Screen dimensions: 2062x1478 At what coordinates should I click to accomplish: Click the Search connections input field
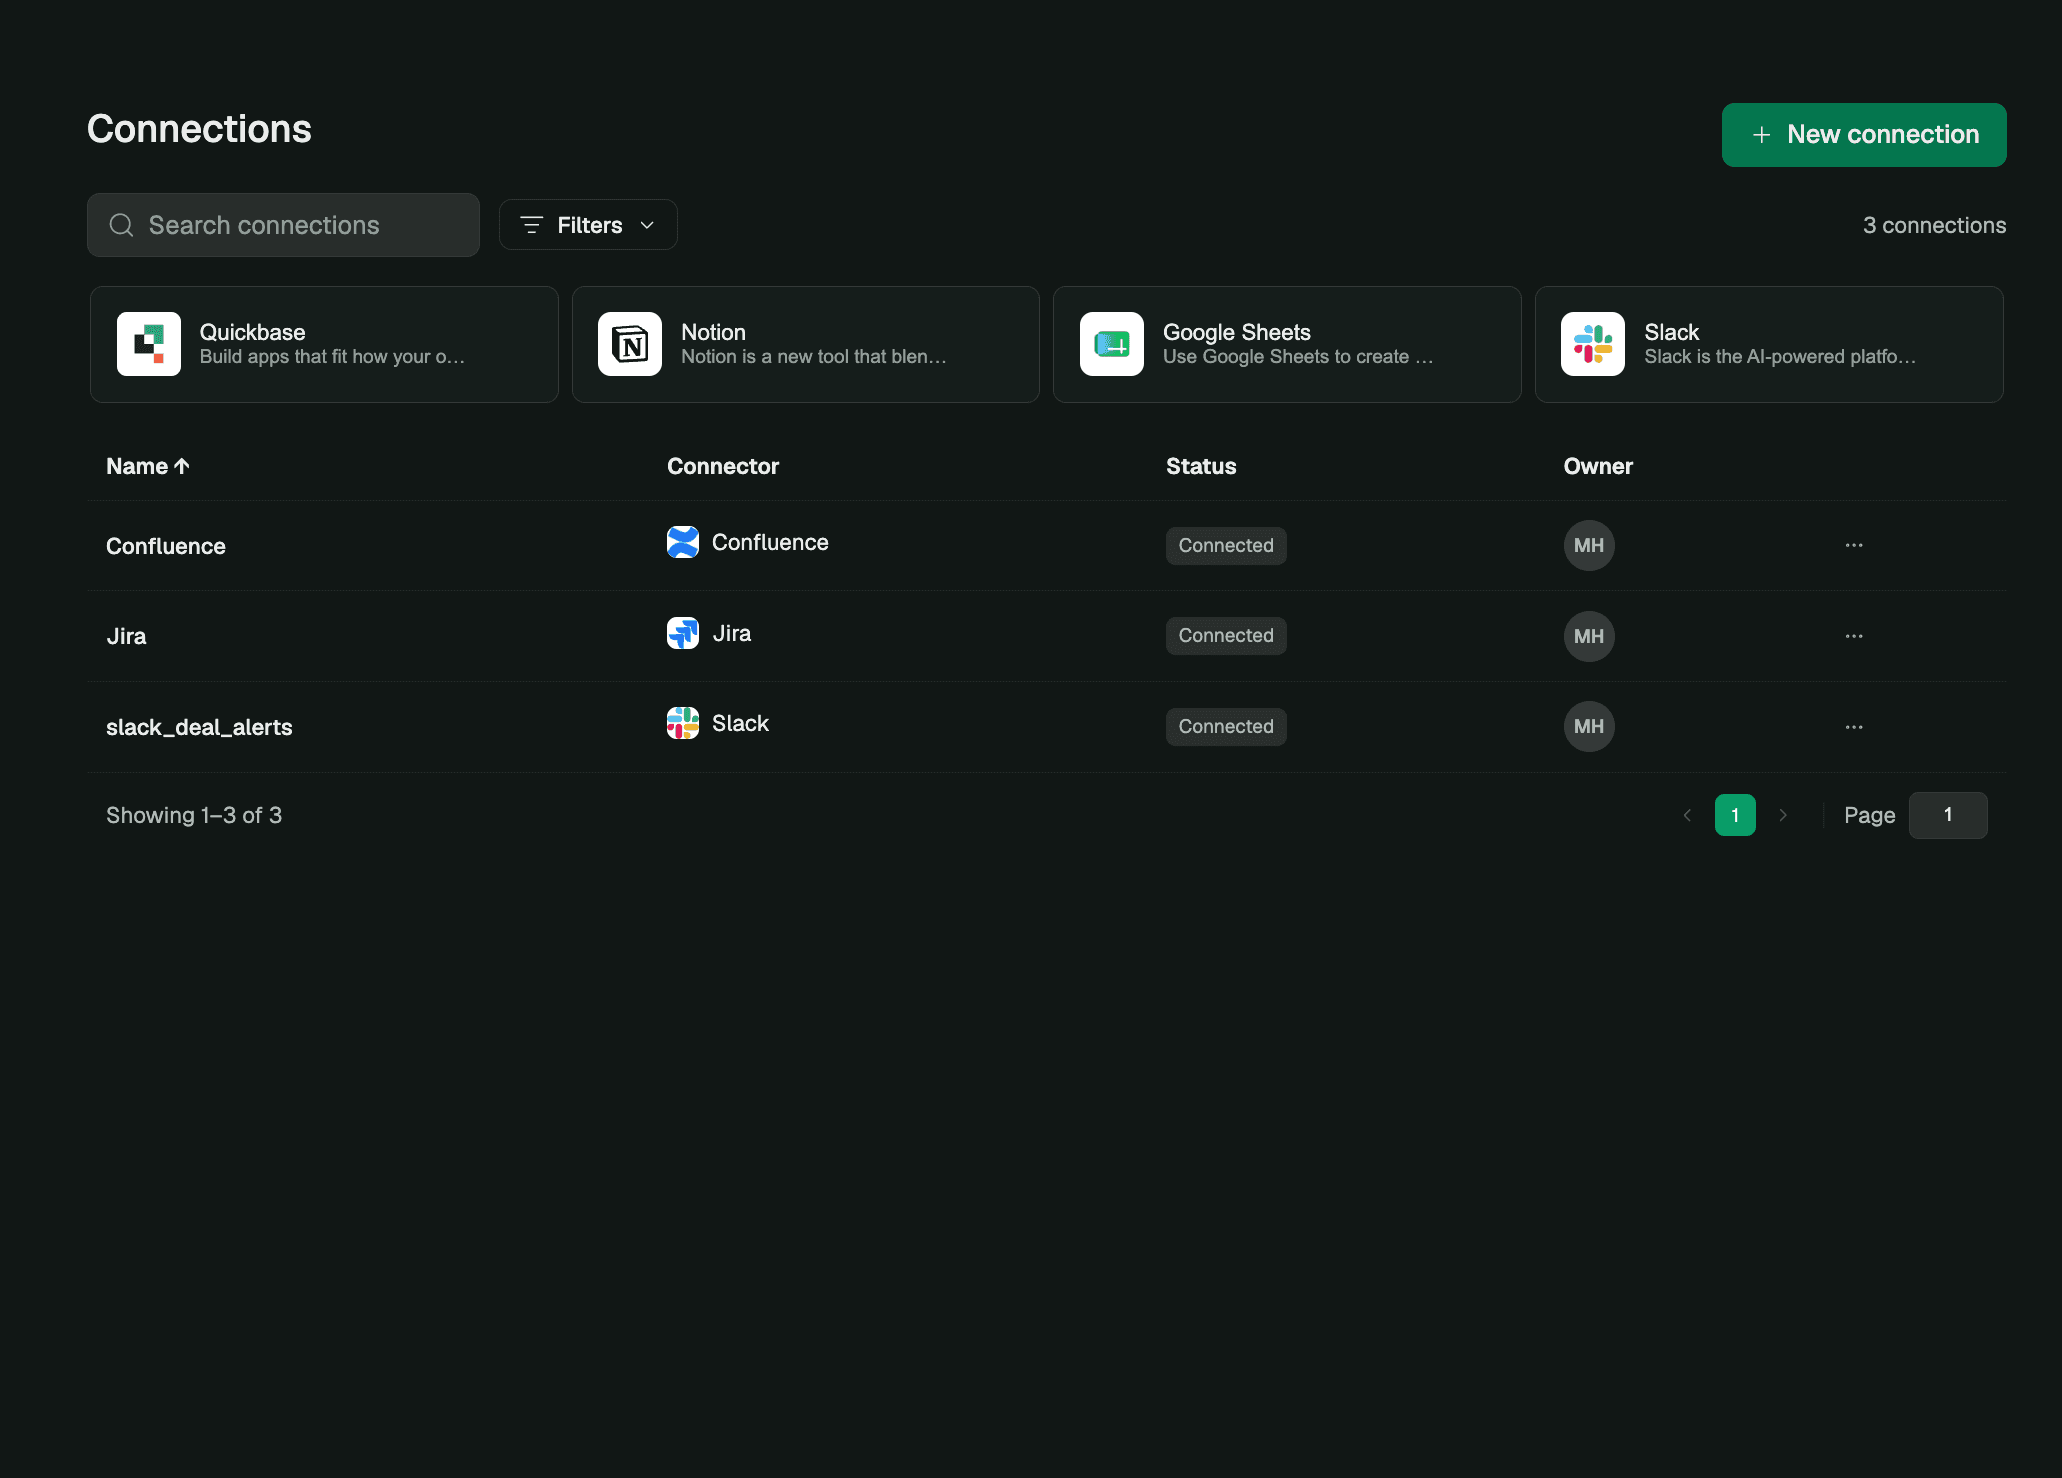pyautogui.click(x=283, y=225)
